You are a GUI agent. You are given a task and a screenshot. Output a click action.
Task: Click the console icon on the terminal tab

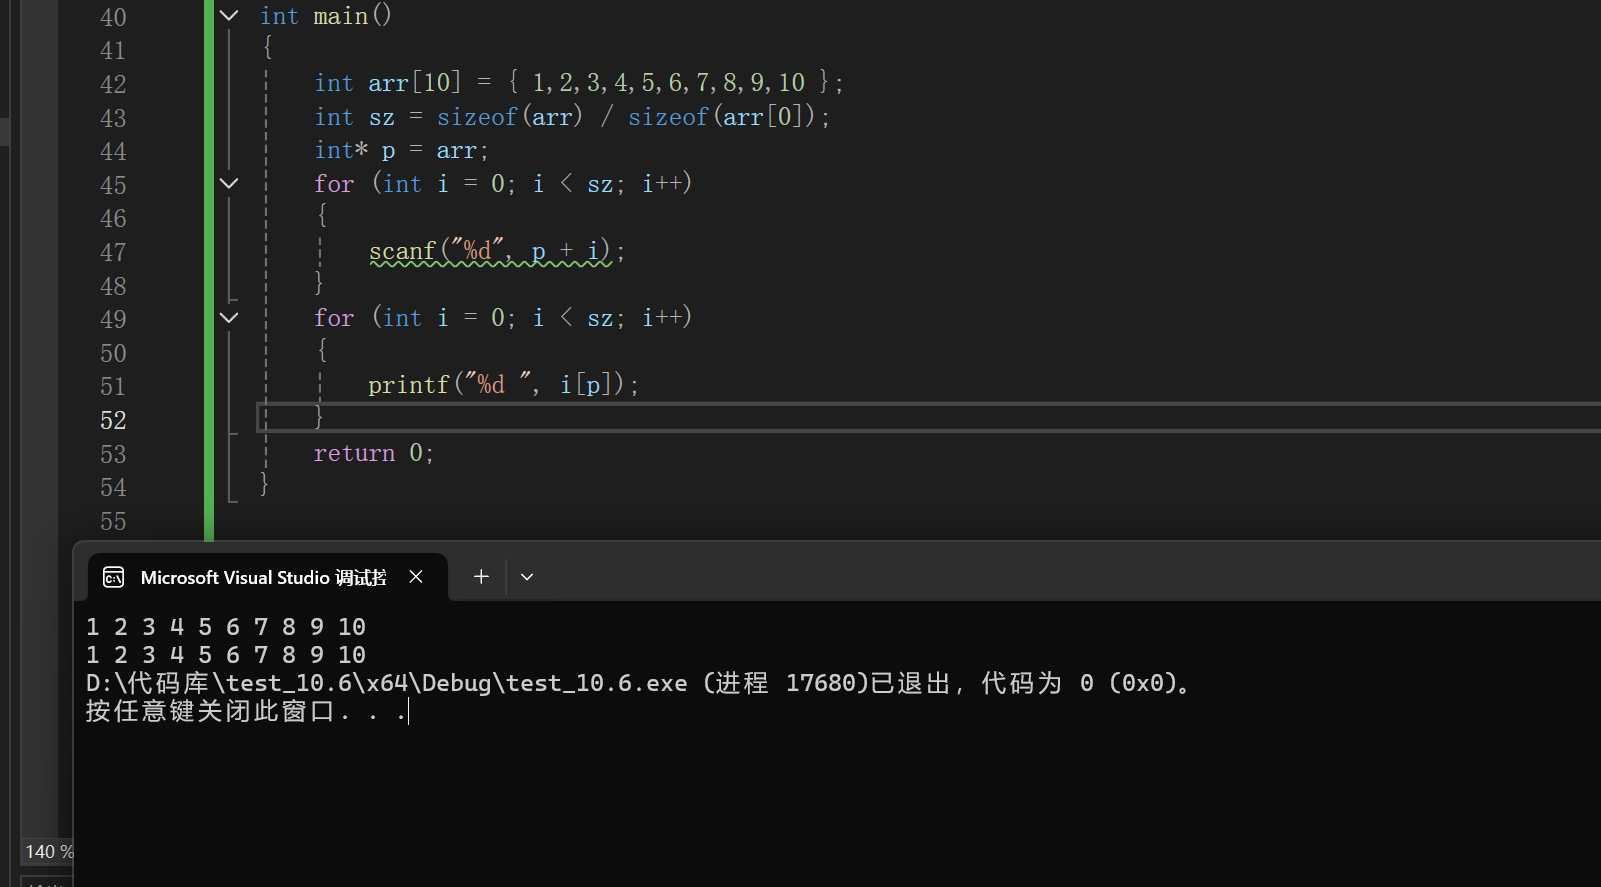click(114, 577)
